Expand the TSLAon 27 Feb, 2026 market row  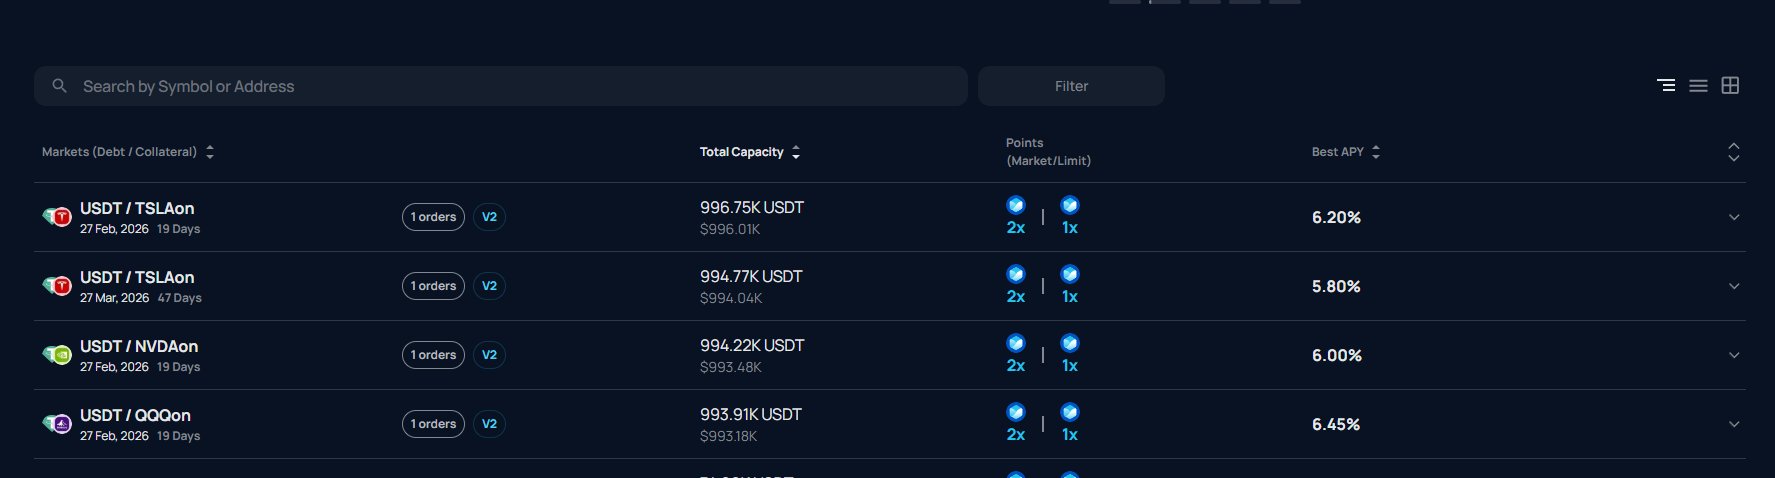click(x=1734, y=217)
